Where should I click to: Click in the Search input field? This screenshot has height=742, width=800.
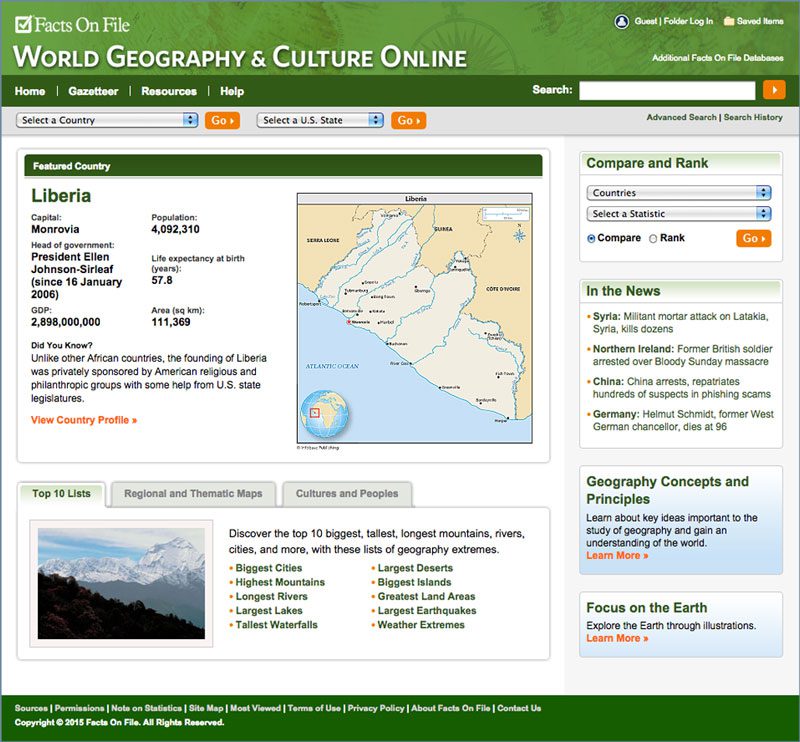point(667,90)
